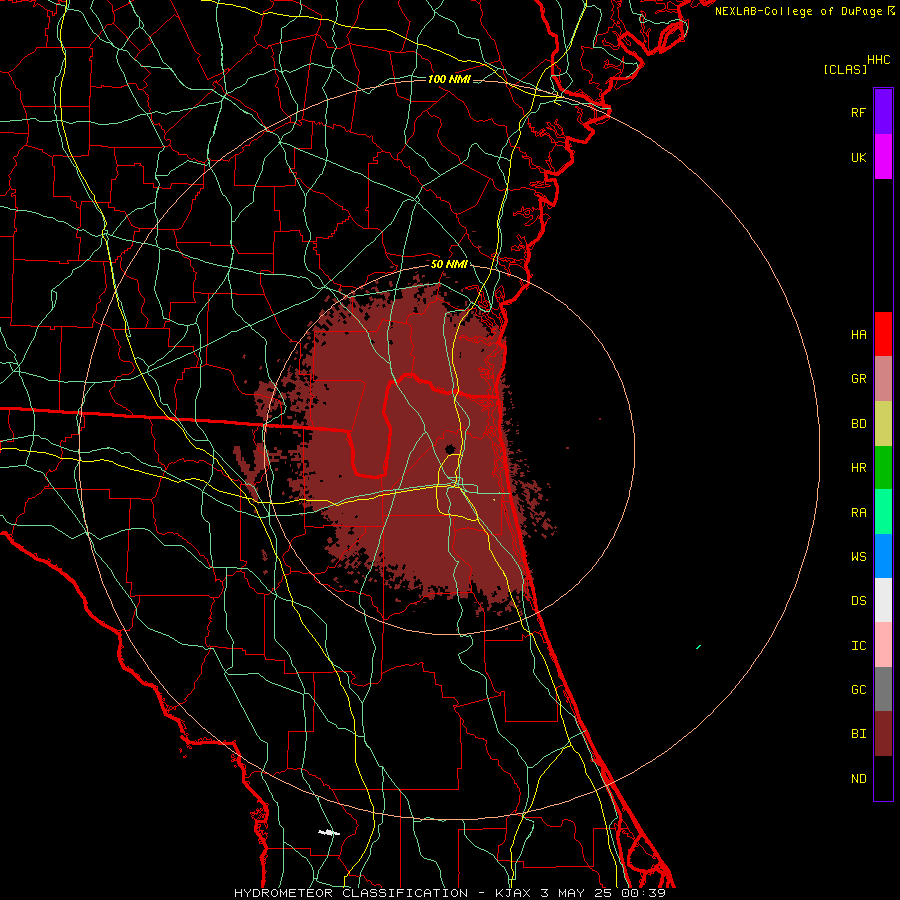Click the ND black legend swatch
This screenshot has width=900, height=900.
883,778
